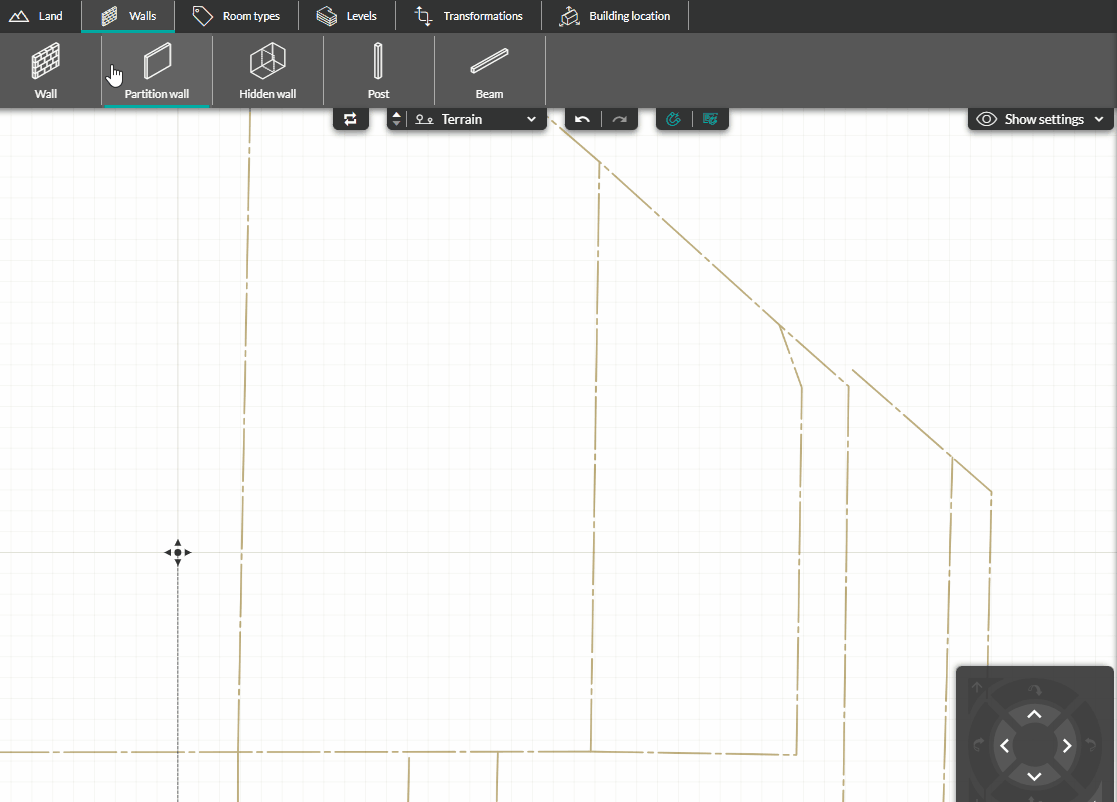
Task: Undo the last action
Action: click(582, 118)
